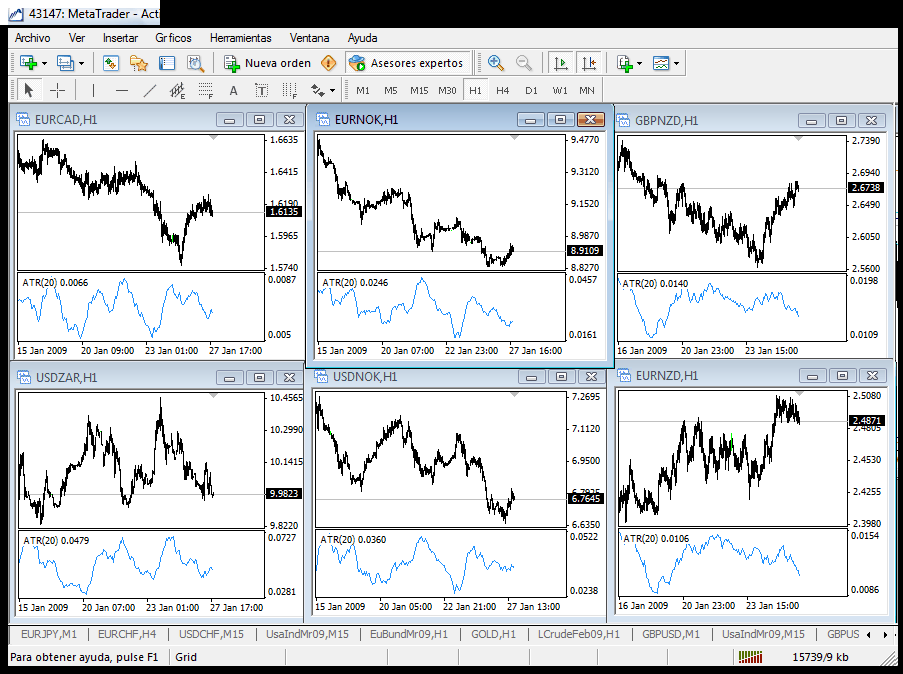Switch to EURJPY,M1 chart tab
The height and width of the screenshot is (674, 903).
pyautogui.click(x=49, y=634)
